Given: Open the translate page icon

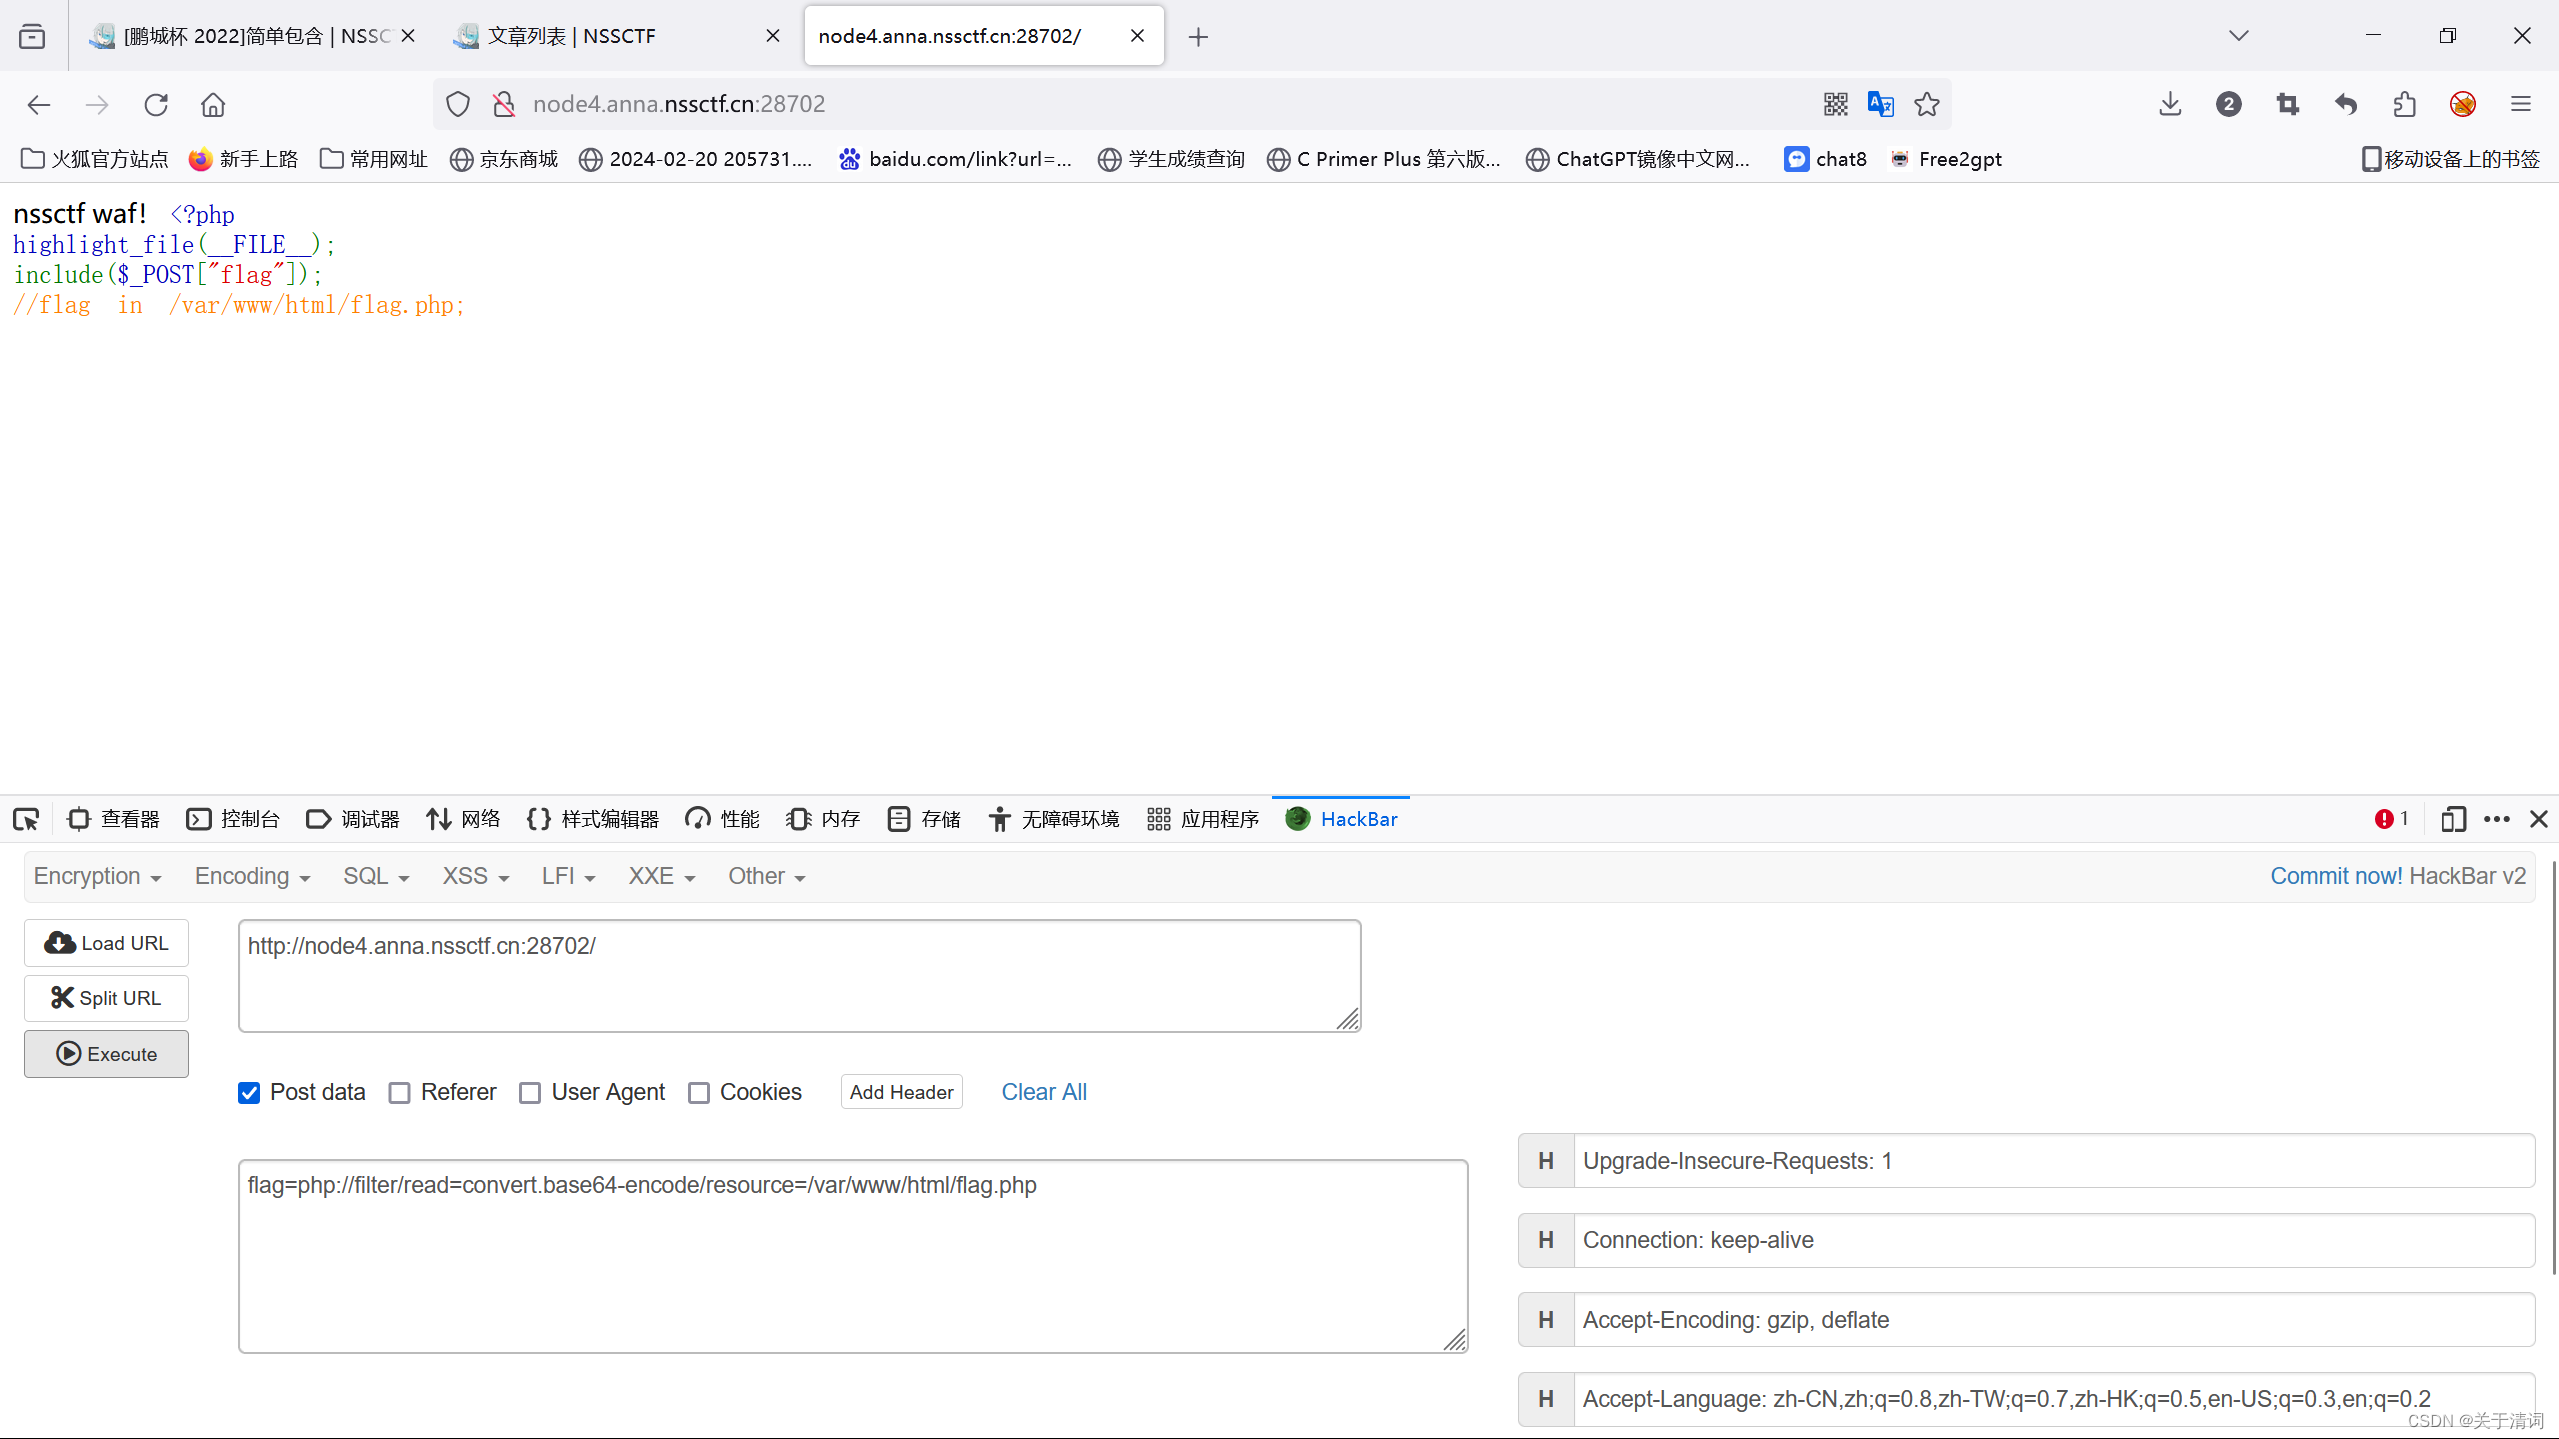Looking at the screenshot, I should pos(1880,104).
